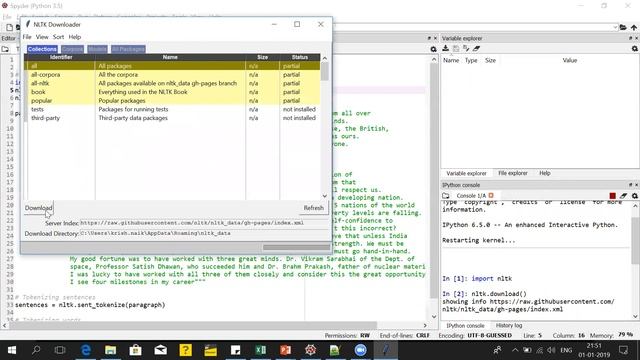Screen dimensions: 640x360
Task: Open Excel from the taskbar
Action: pyautogui.click(x=261, y=350)
